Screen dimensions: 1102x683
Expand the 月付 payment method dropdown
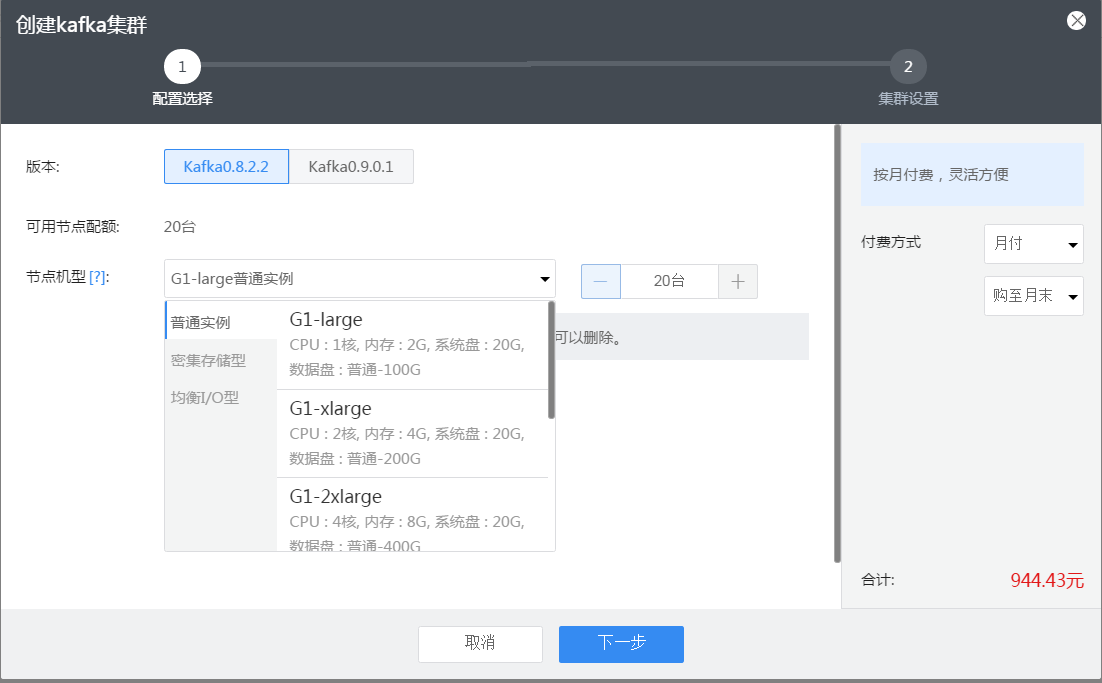1033,243
